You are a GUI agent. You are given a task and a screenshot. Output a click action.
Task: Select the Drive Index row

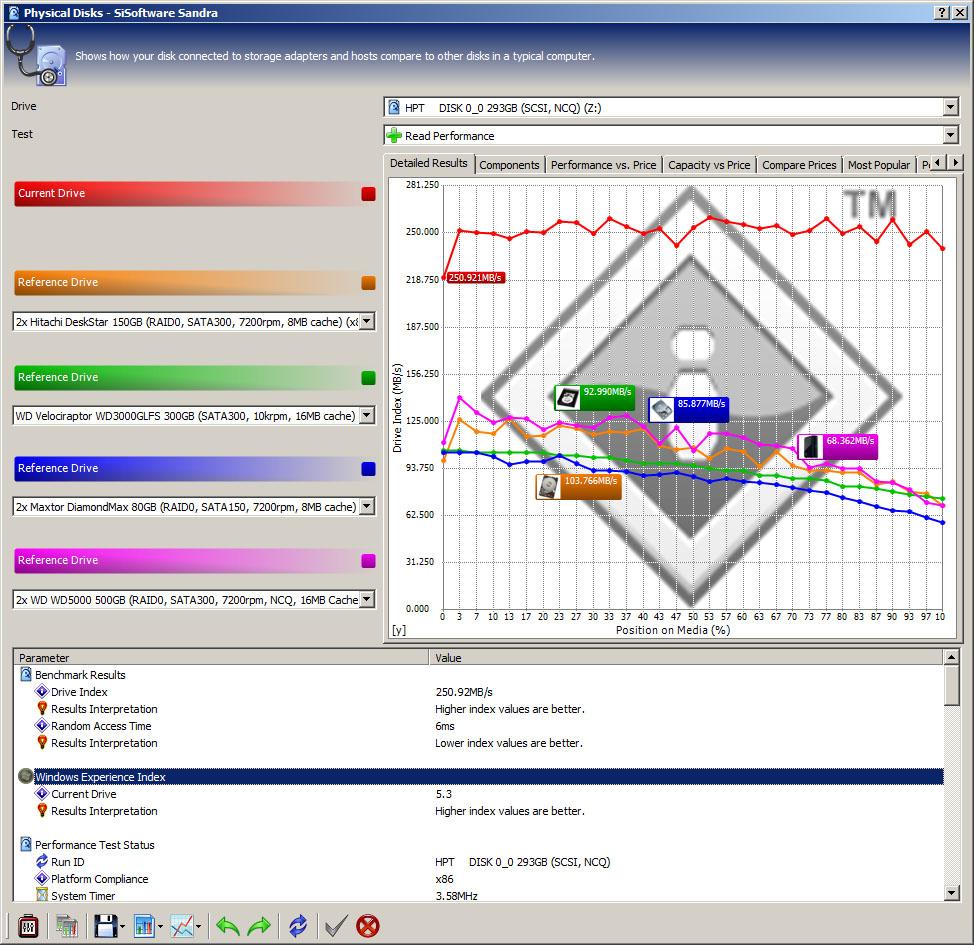click(x=479, y=692)
